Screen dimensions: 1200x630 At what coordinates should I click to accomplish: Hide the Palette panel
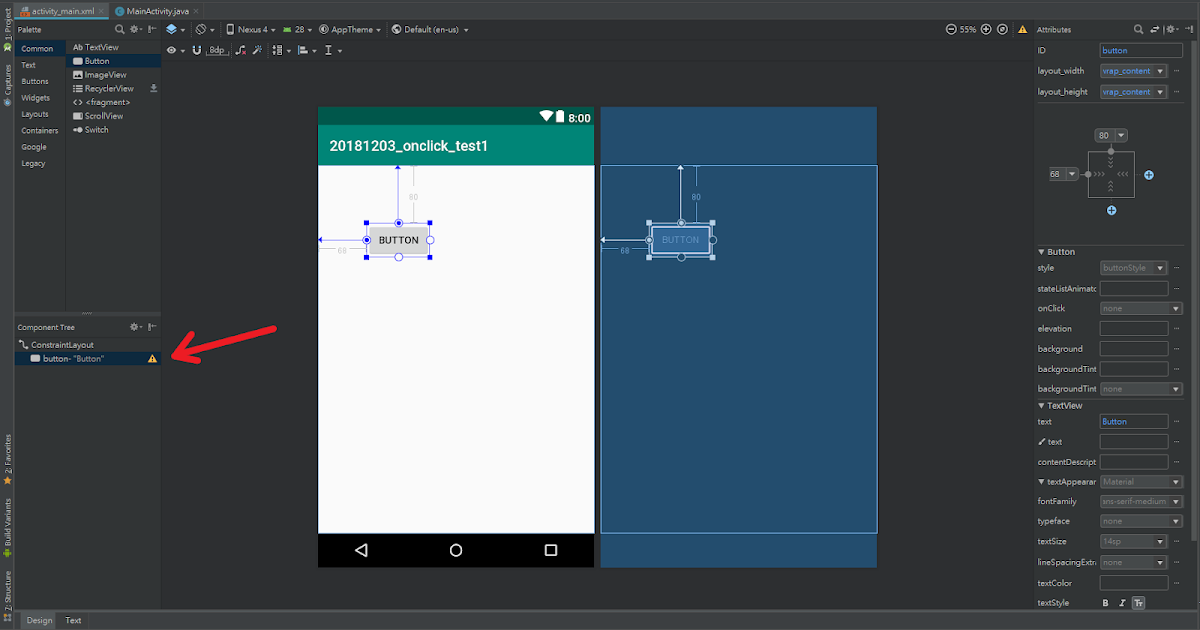point(152,30)
